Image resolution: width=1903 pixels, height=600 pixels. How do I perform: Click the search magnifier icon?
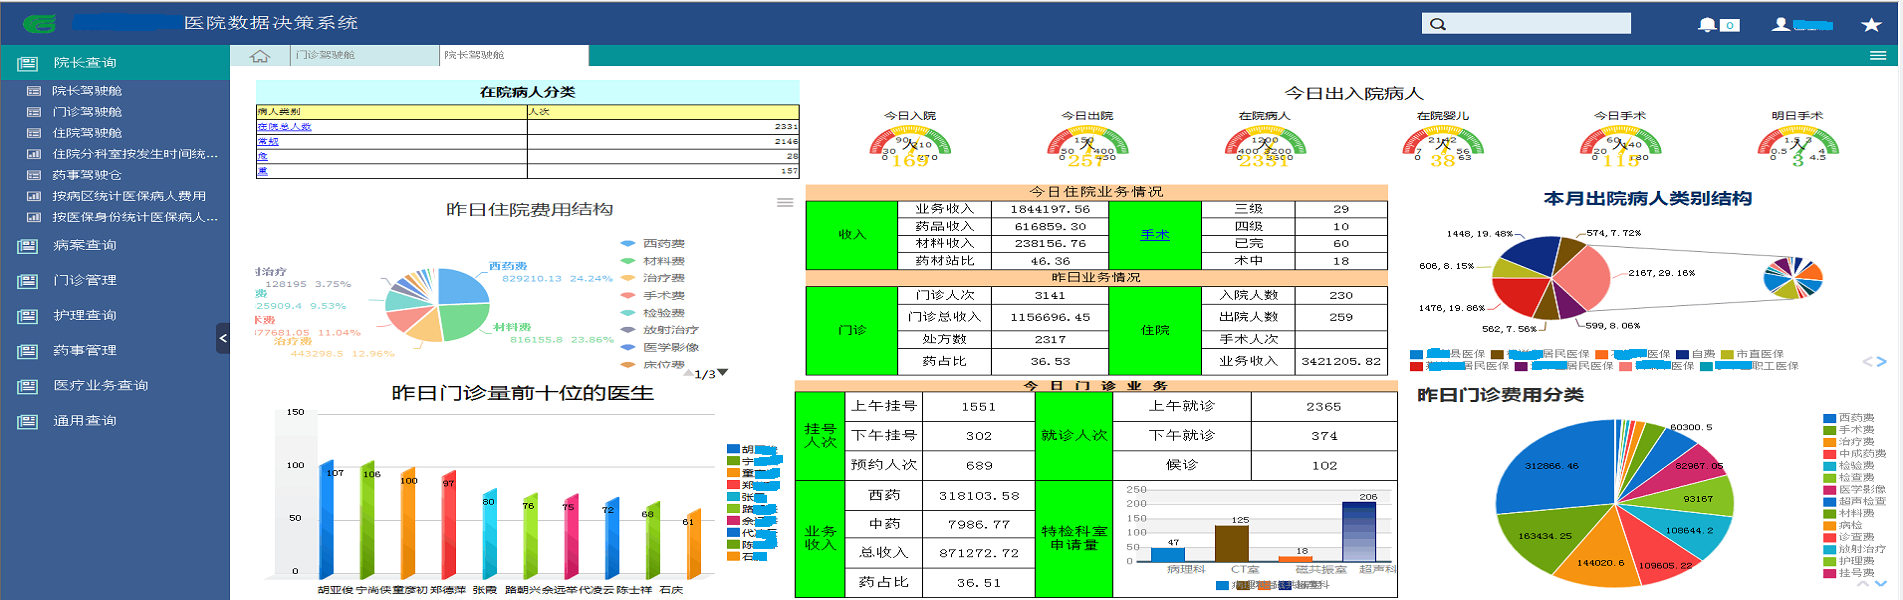(1438, 24)
